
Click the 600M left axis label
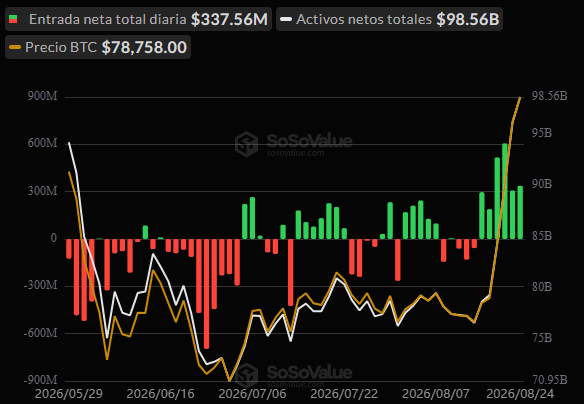pyautogui.click(x=42, y=143)
